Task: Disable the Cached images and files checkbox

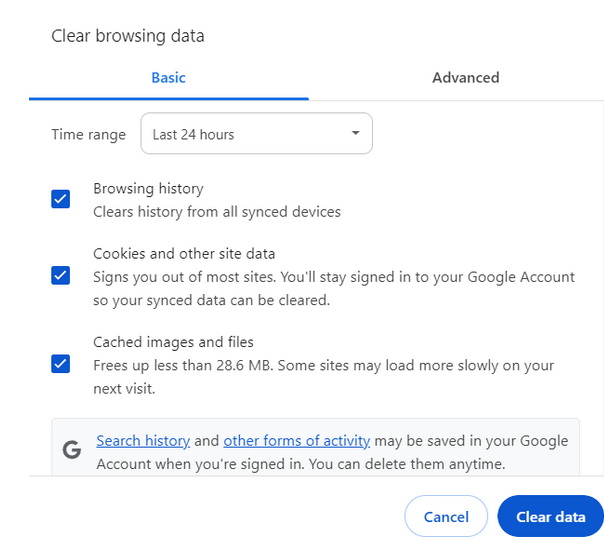Action: [61, 363]
